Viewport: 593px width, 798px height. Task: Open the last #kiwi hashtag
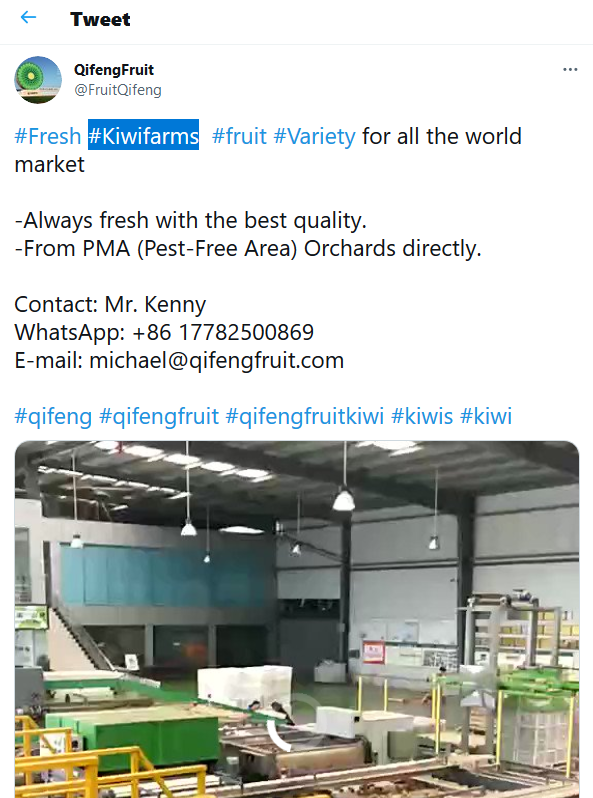coord(486,416)
